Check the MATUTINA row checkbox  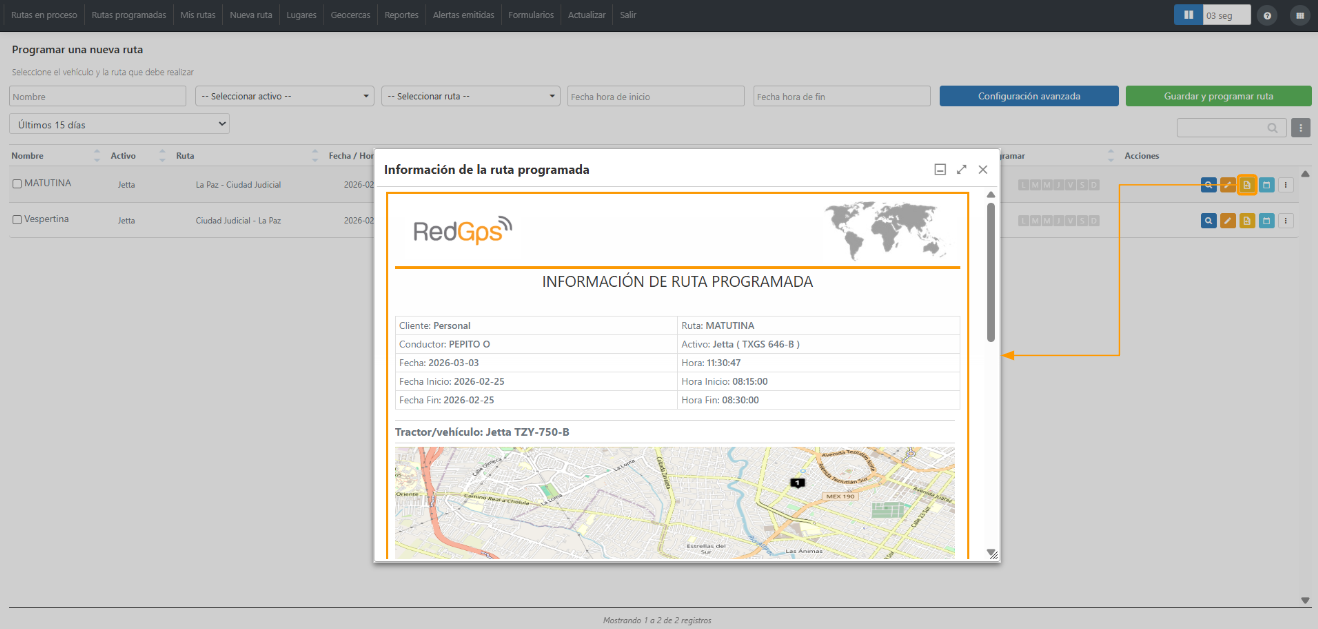[17, 184]
